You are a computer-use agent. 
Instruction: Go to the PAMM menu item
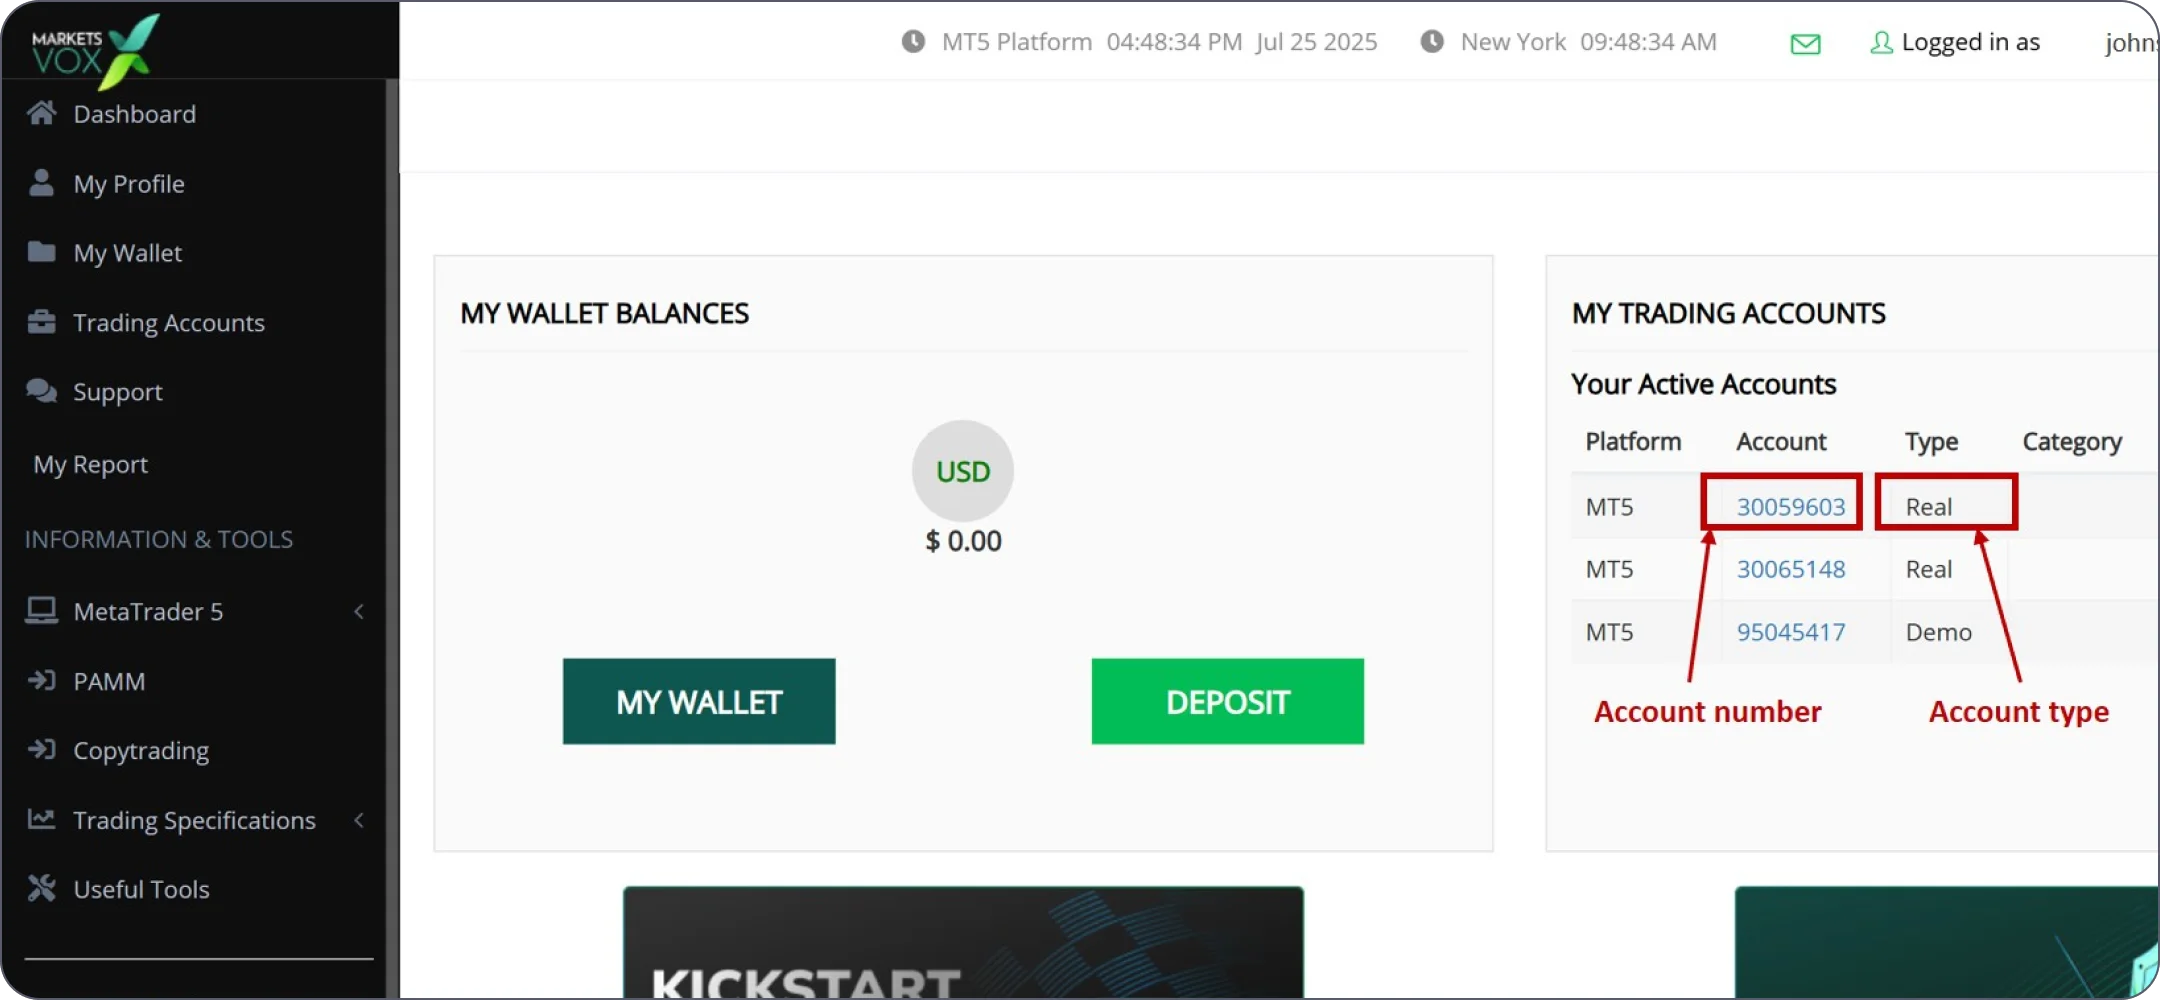click(109, 681)
